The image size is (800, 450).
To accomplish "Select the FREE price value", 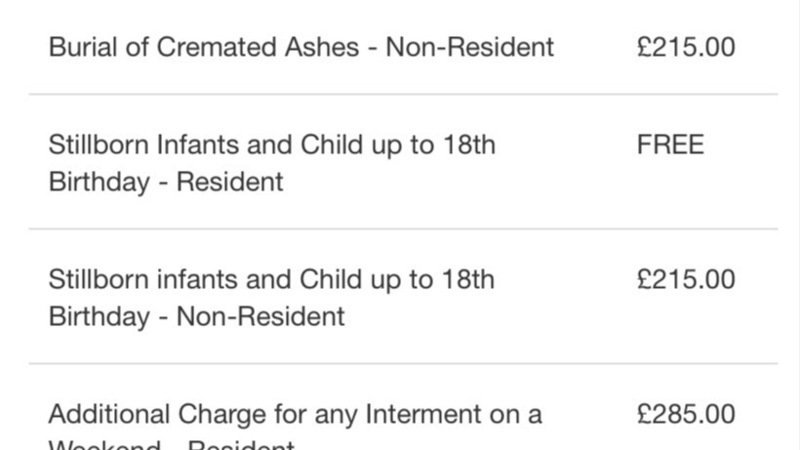I will click(x=670, y=145).
